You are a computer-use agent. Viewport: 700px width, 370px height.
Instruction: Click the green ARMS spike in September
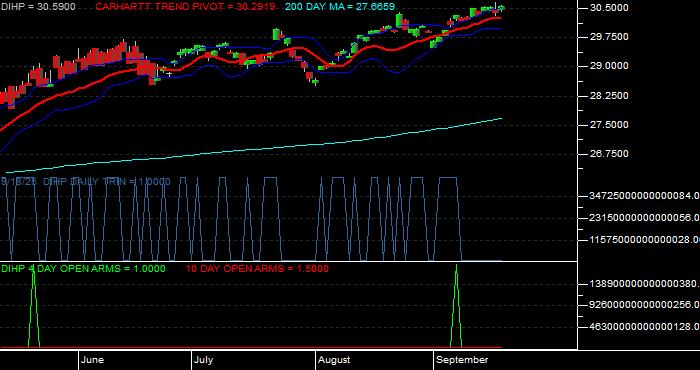point(456,306)
